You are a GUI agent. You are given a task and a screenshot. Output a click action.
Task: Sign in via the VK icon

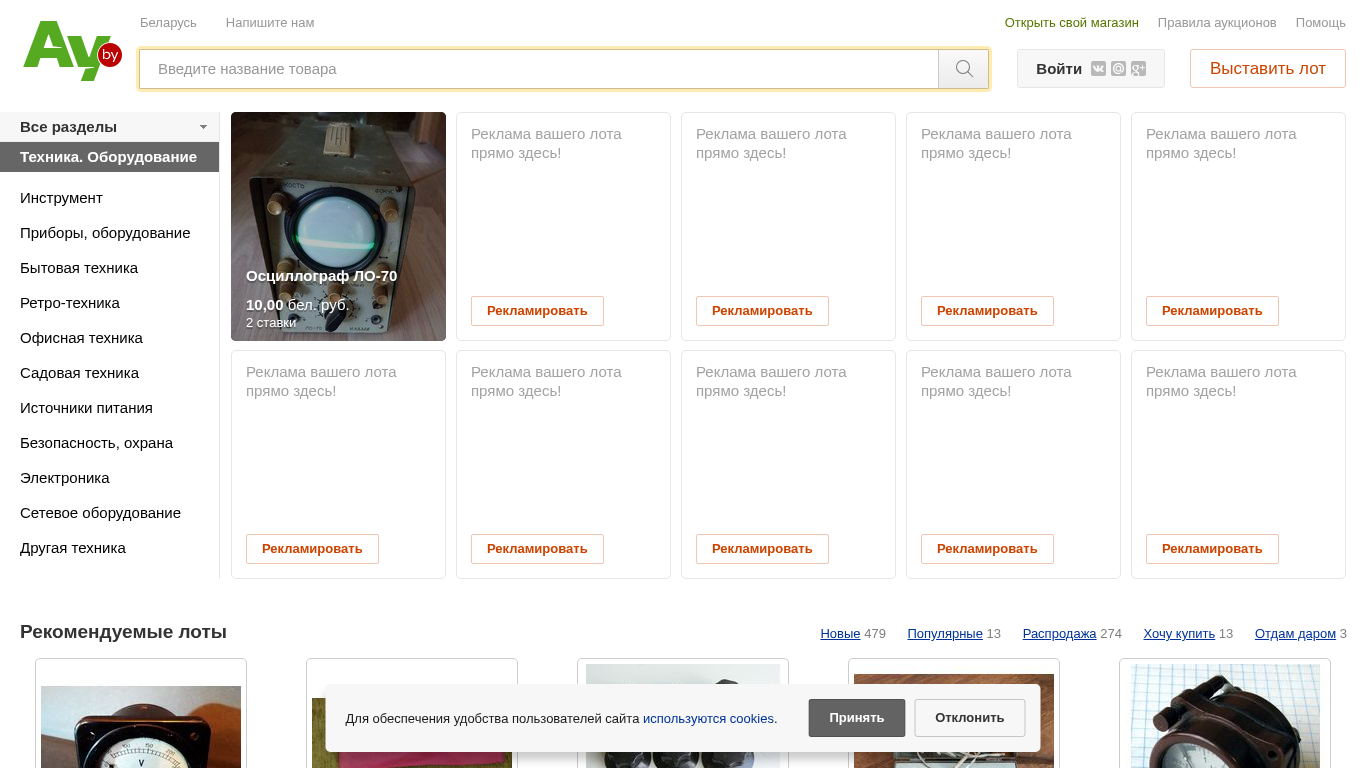(1098, 69)
